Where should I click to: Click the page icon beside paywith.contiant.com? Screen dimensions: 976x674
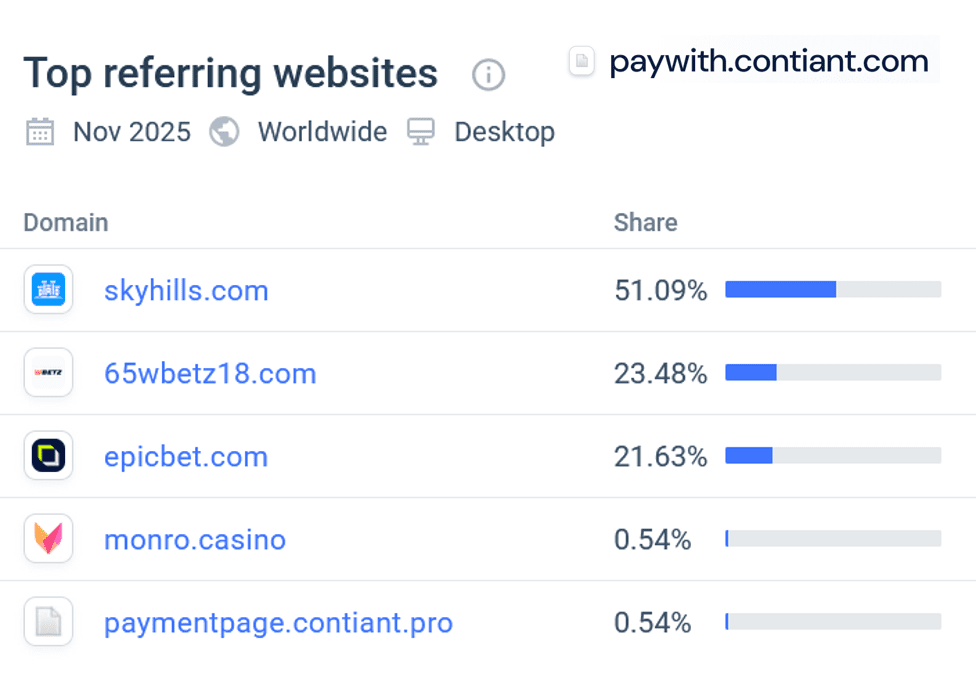[x=581, y=62]
